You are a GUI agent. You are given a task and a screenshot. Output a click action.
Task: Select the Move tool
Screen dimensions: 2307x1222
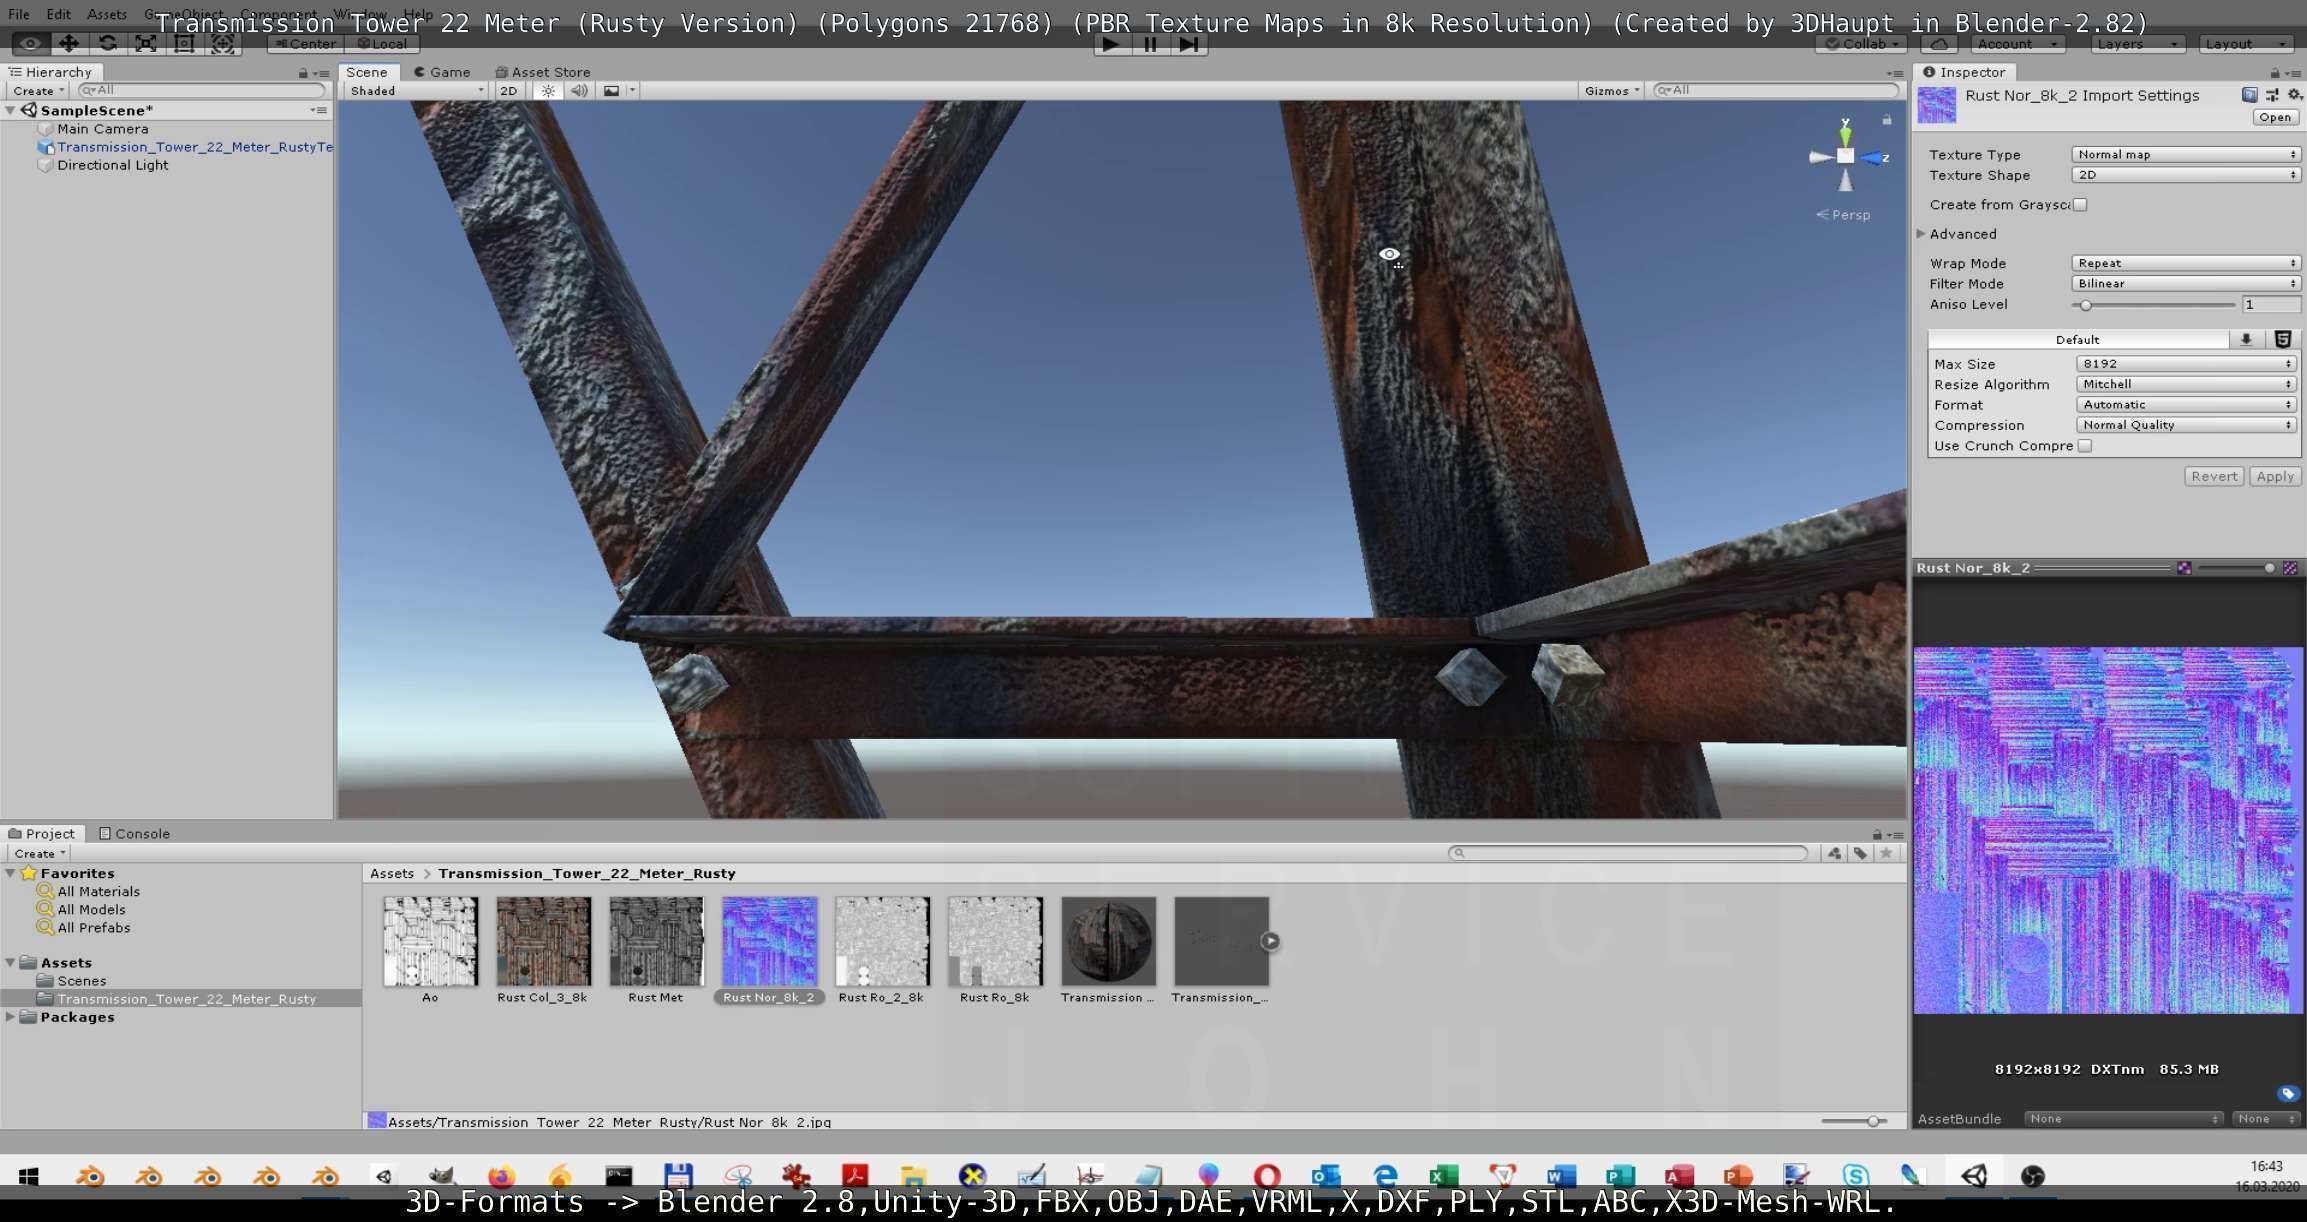68,44
